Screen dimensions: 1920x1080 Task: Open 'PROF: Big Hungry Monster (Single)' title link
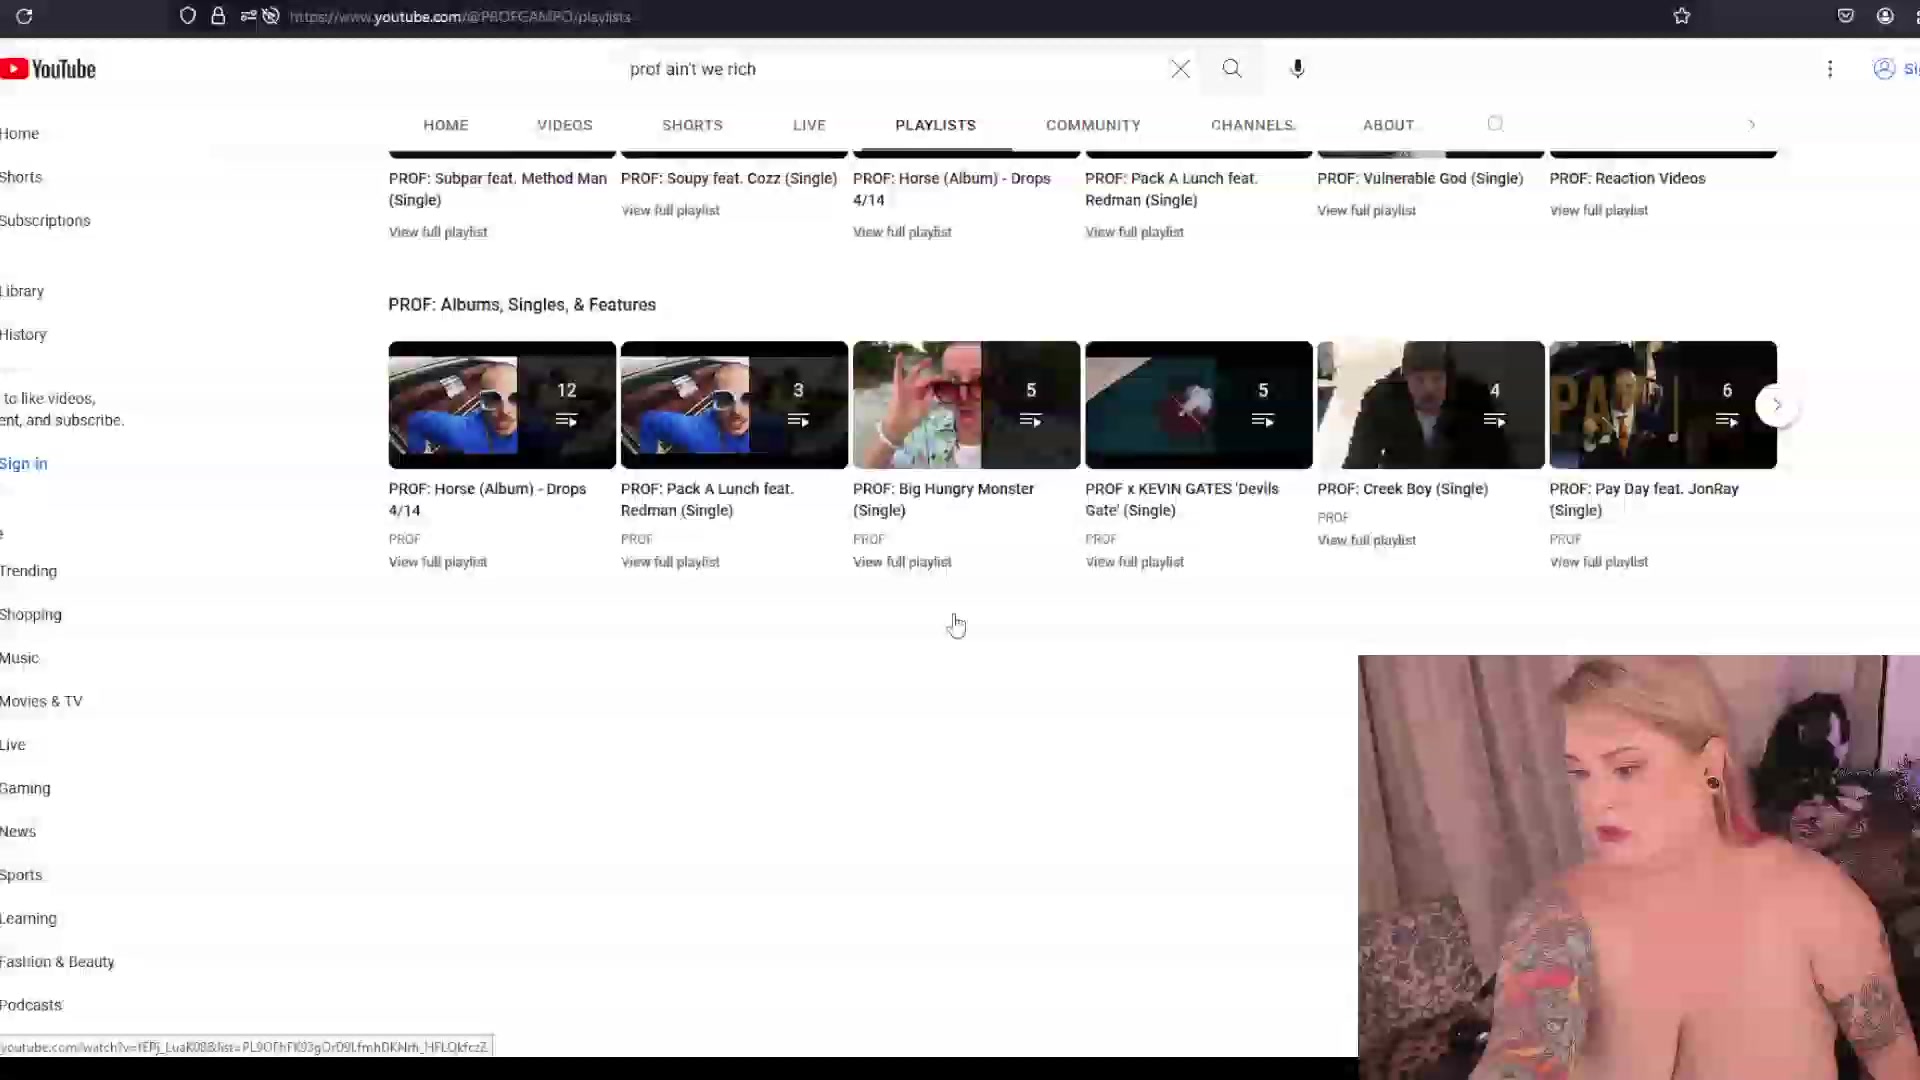point(943,499)
